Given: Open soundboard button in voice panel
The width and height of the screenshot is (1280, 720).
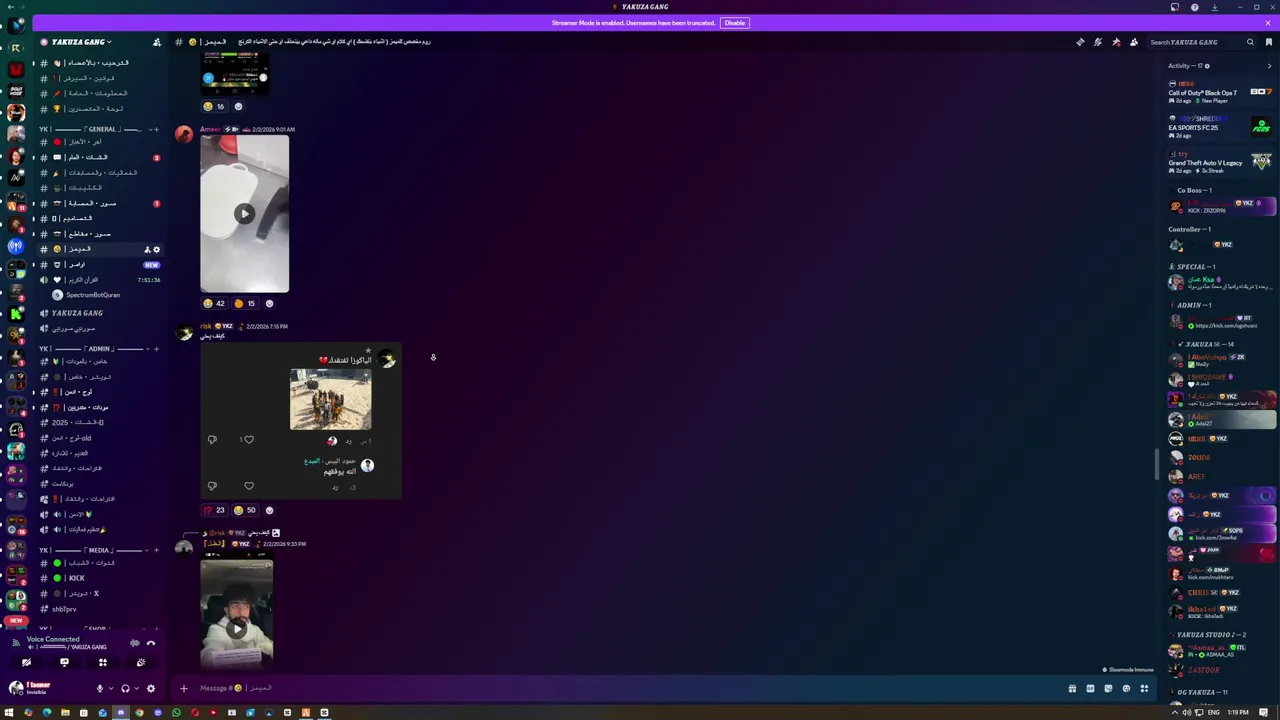Looking at the screenshot, I should [x=141, y=662].
